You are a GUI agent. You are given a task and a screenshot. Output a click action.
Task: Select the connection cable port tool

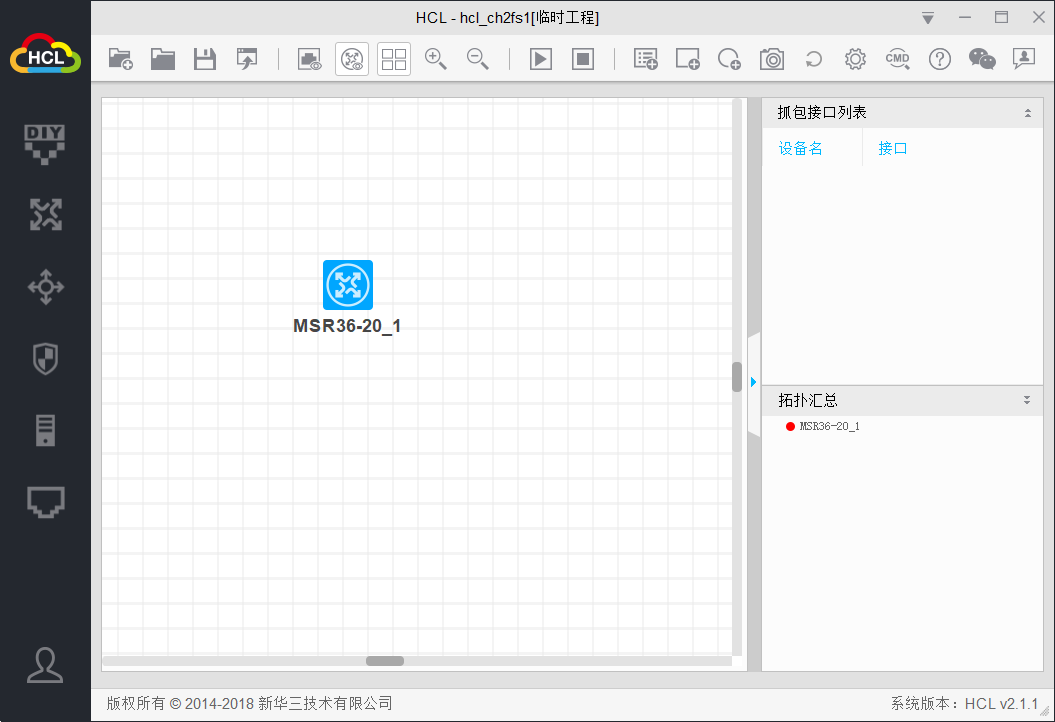click(45, 502)
